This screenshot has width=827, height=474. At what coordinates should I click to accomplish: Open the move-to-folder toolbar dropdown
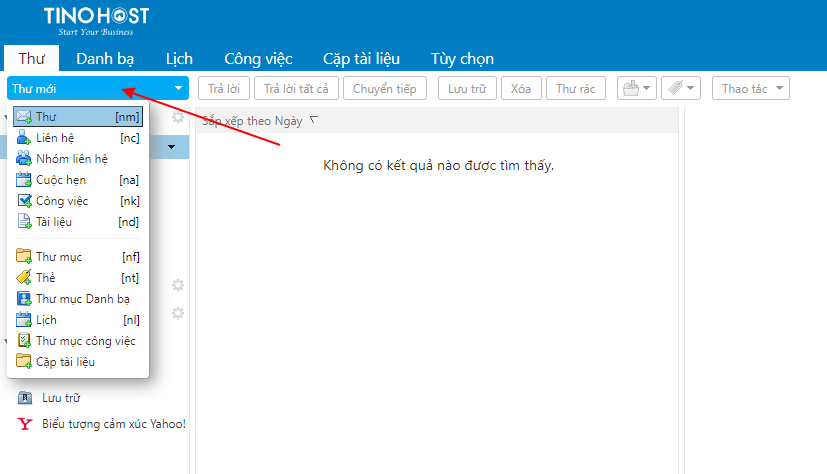pyautogui.click(x=637, y=89)
